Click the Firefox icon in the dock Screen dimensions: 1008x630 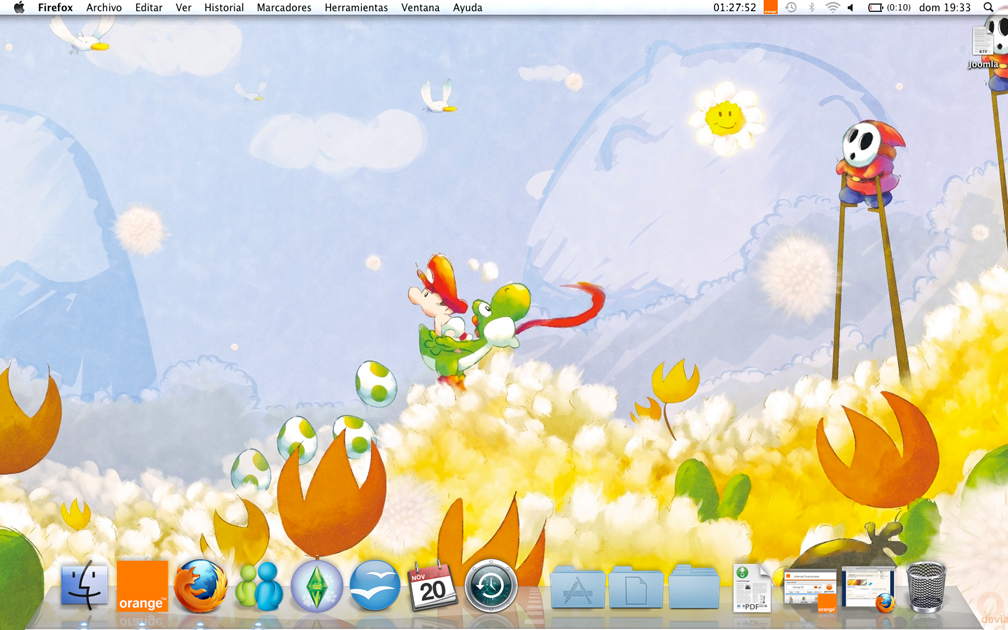(x=200, y=586)
